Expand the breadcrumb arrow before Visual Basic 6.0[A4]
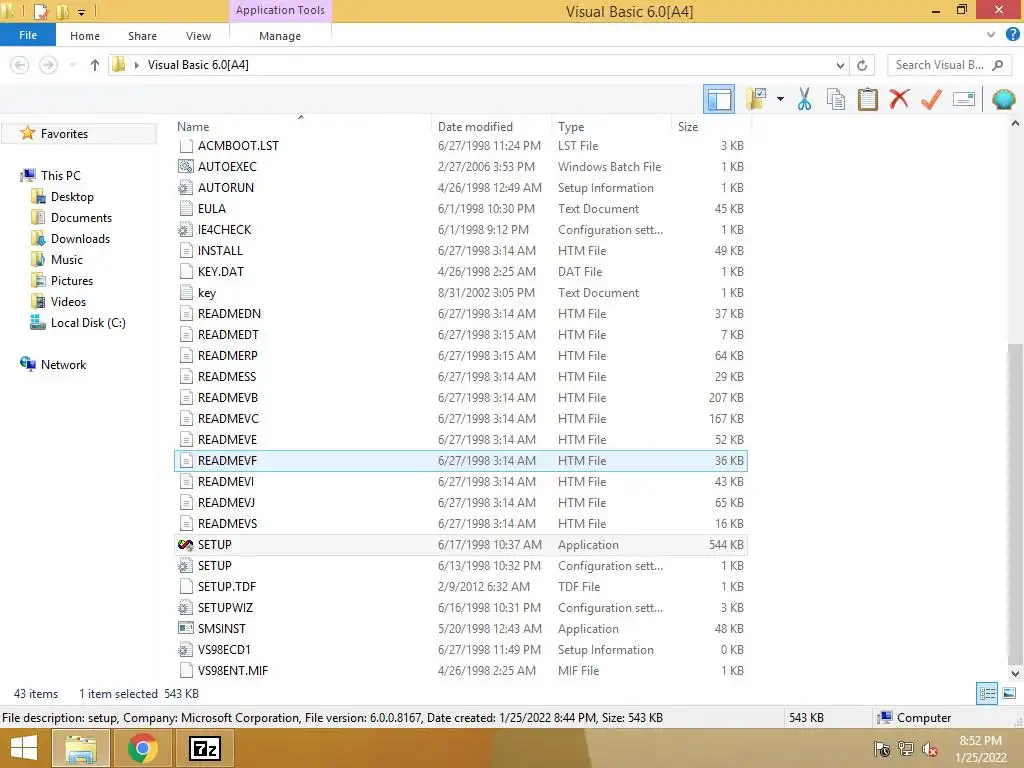Viewport: 1024px width, 768px height. [x=136, y=65]
